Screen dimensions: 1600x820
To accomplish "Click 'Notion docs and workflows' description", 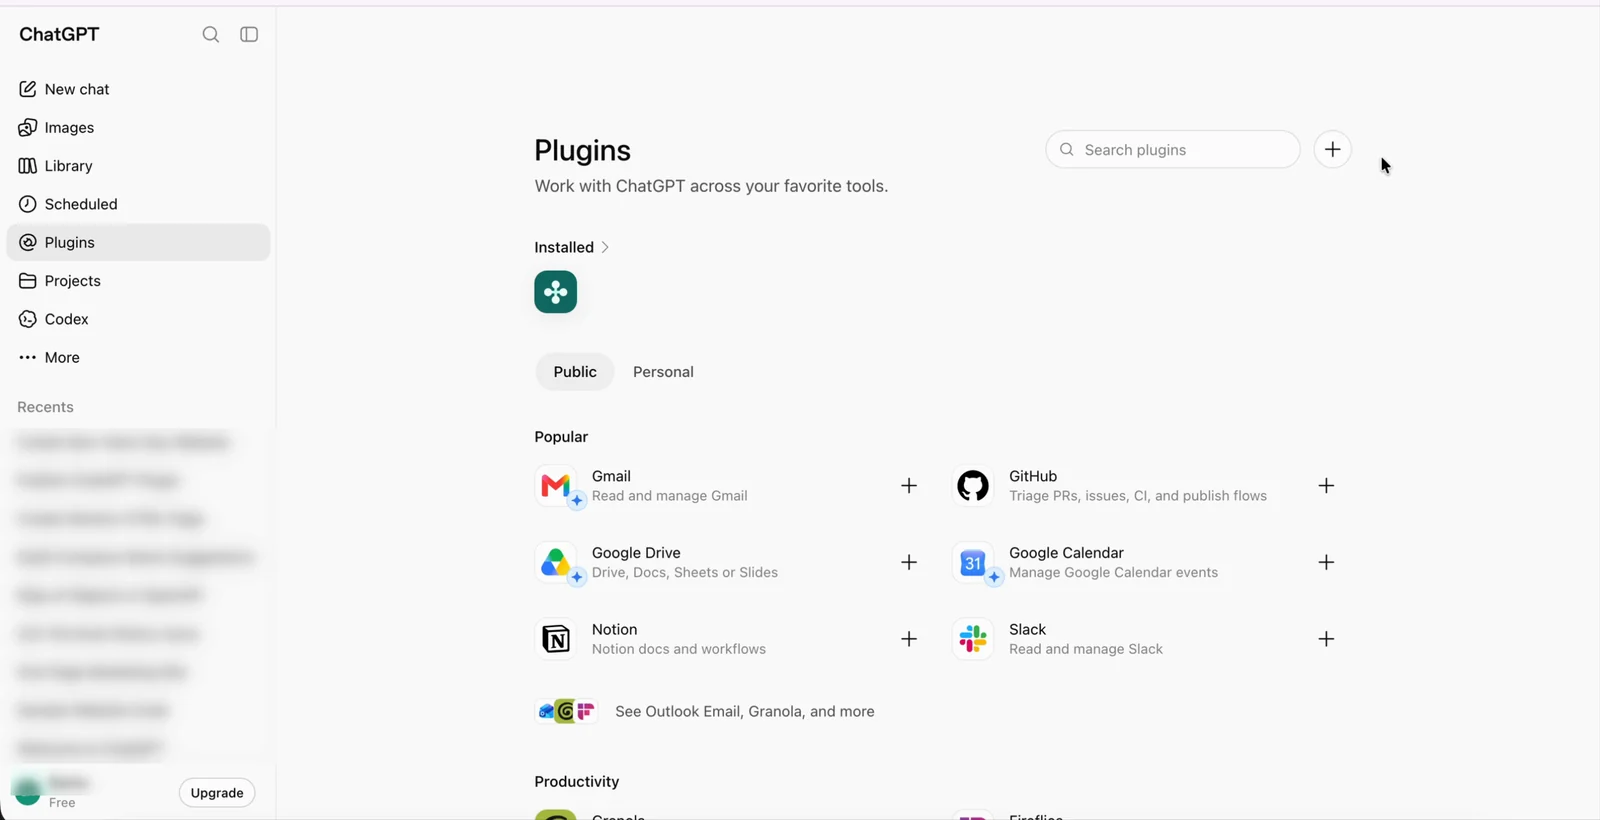I will tap(679, 649).
